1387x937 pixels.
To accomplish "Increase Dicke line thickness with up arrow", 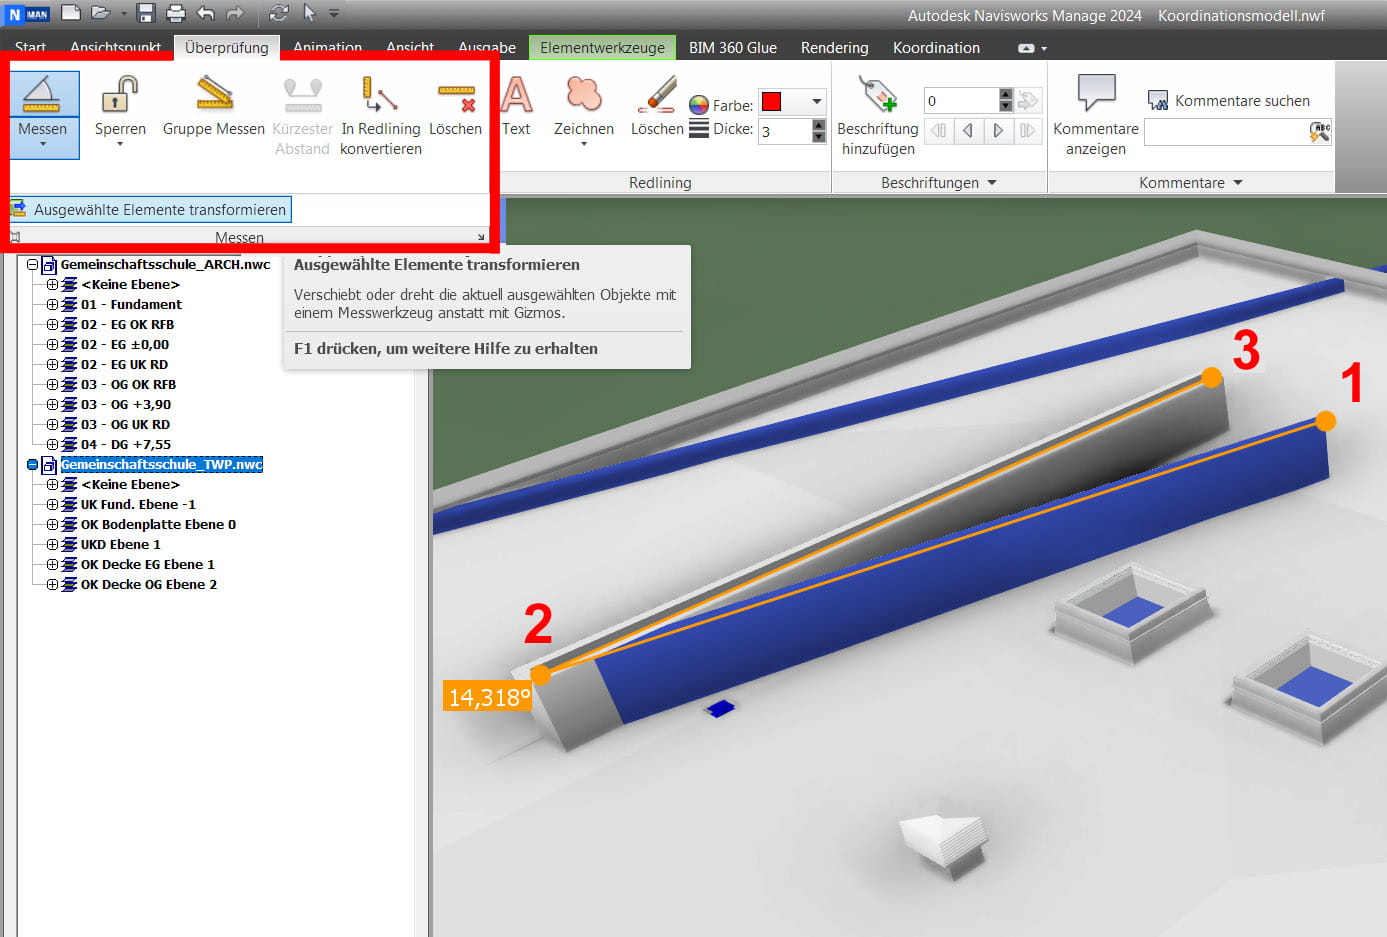I will pos(819,125).
